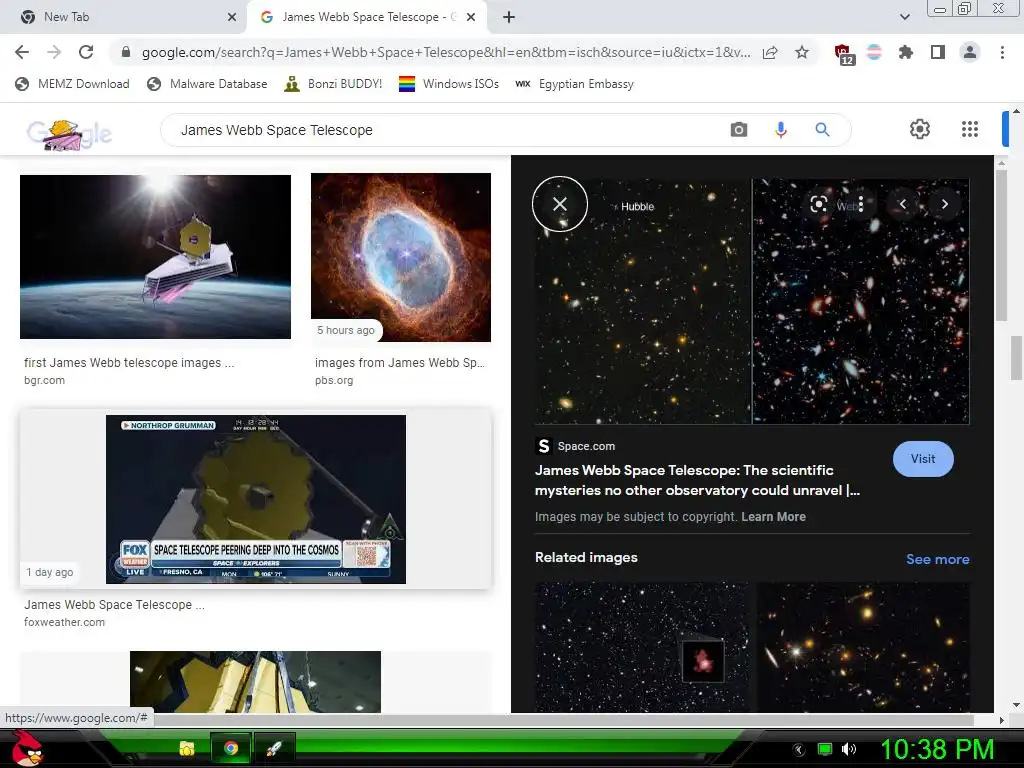Click the lock icon in address bar
1024x768 pixels.
126,52
